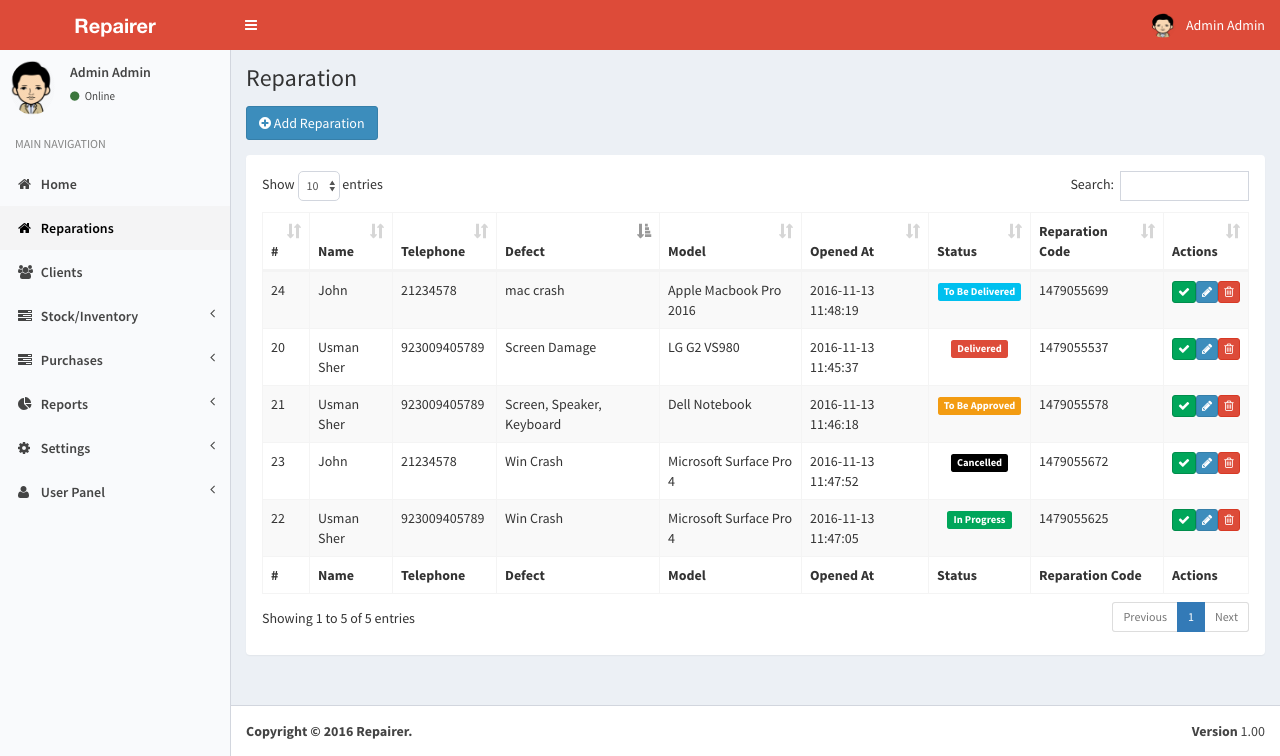The height and width of the screenshot is (756, 1280).
Task: Delete the In Progress reparation 22
Action: point(1229,520)
